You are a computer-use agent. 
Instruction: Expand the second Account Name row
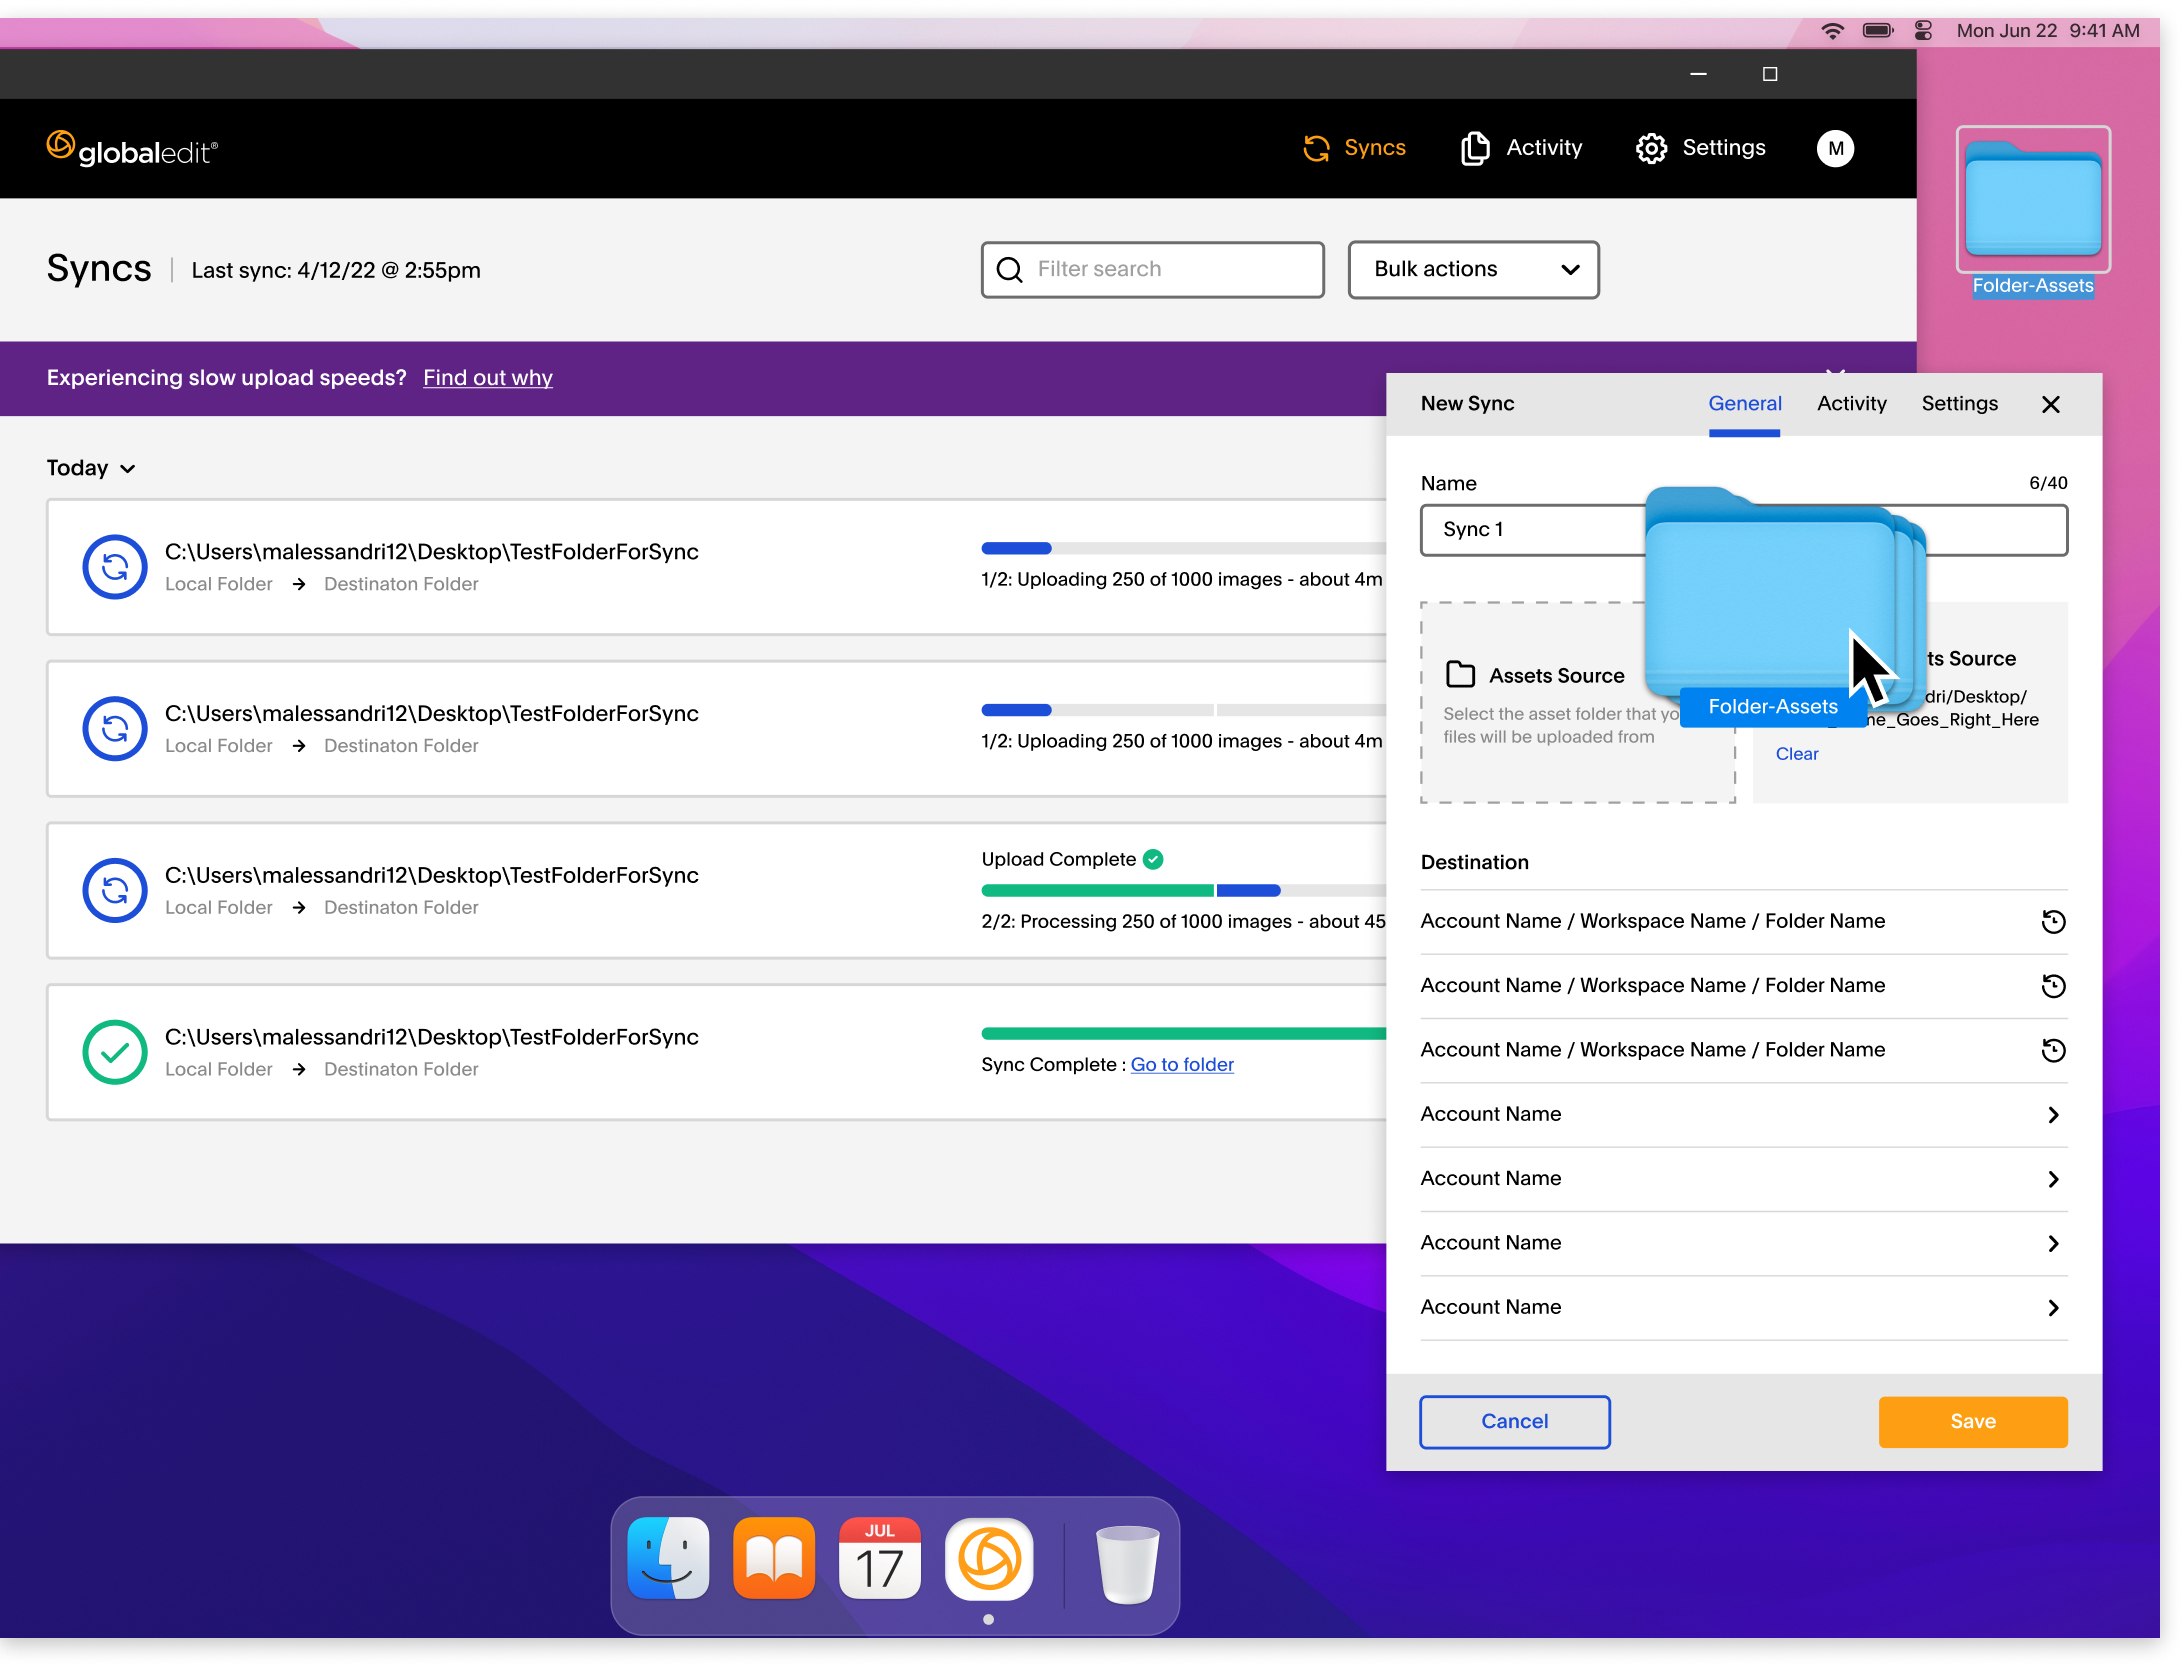tap(1743, 1179)
